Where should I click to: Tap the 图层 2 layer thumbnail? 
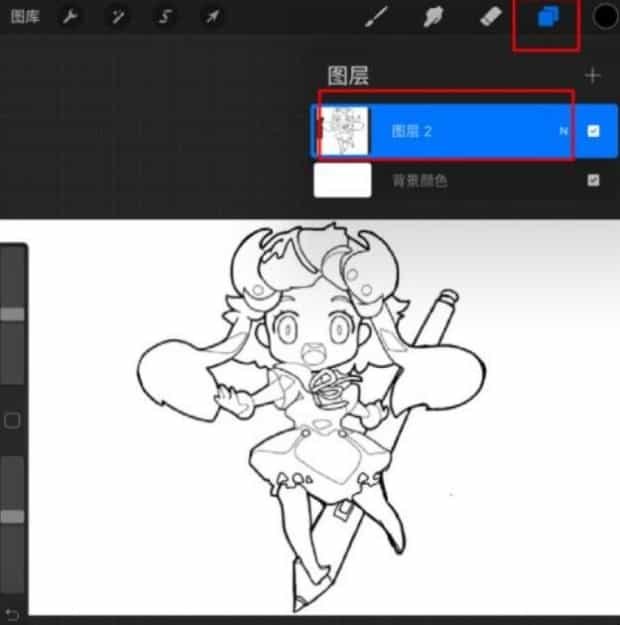(x=343, y=131)
